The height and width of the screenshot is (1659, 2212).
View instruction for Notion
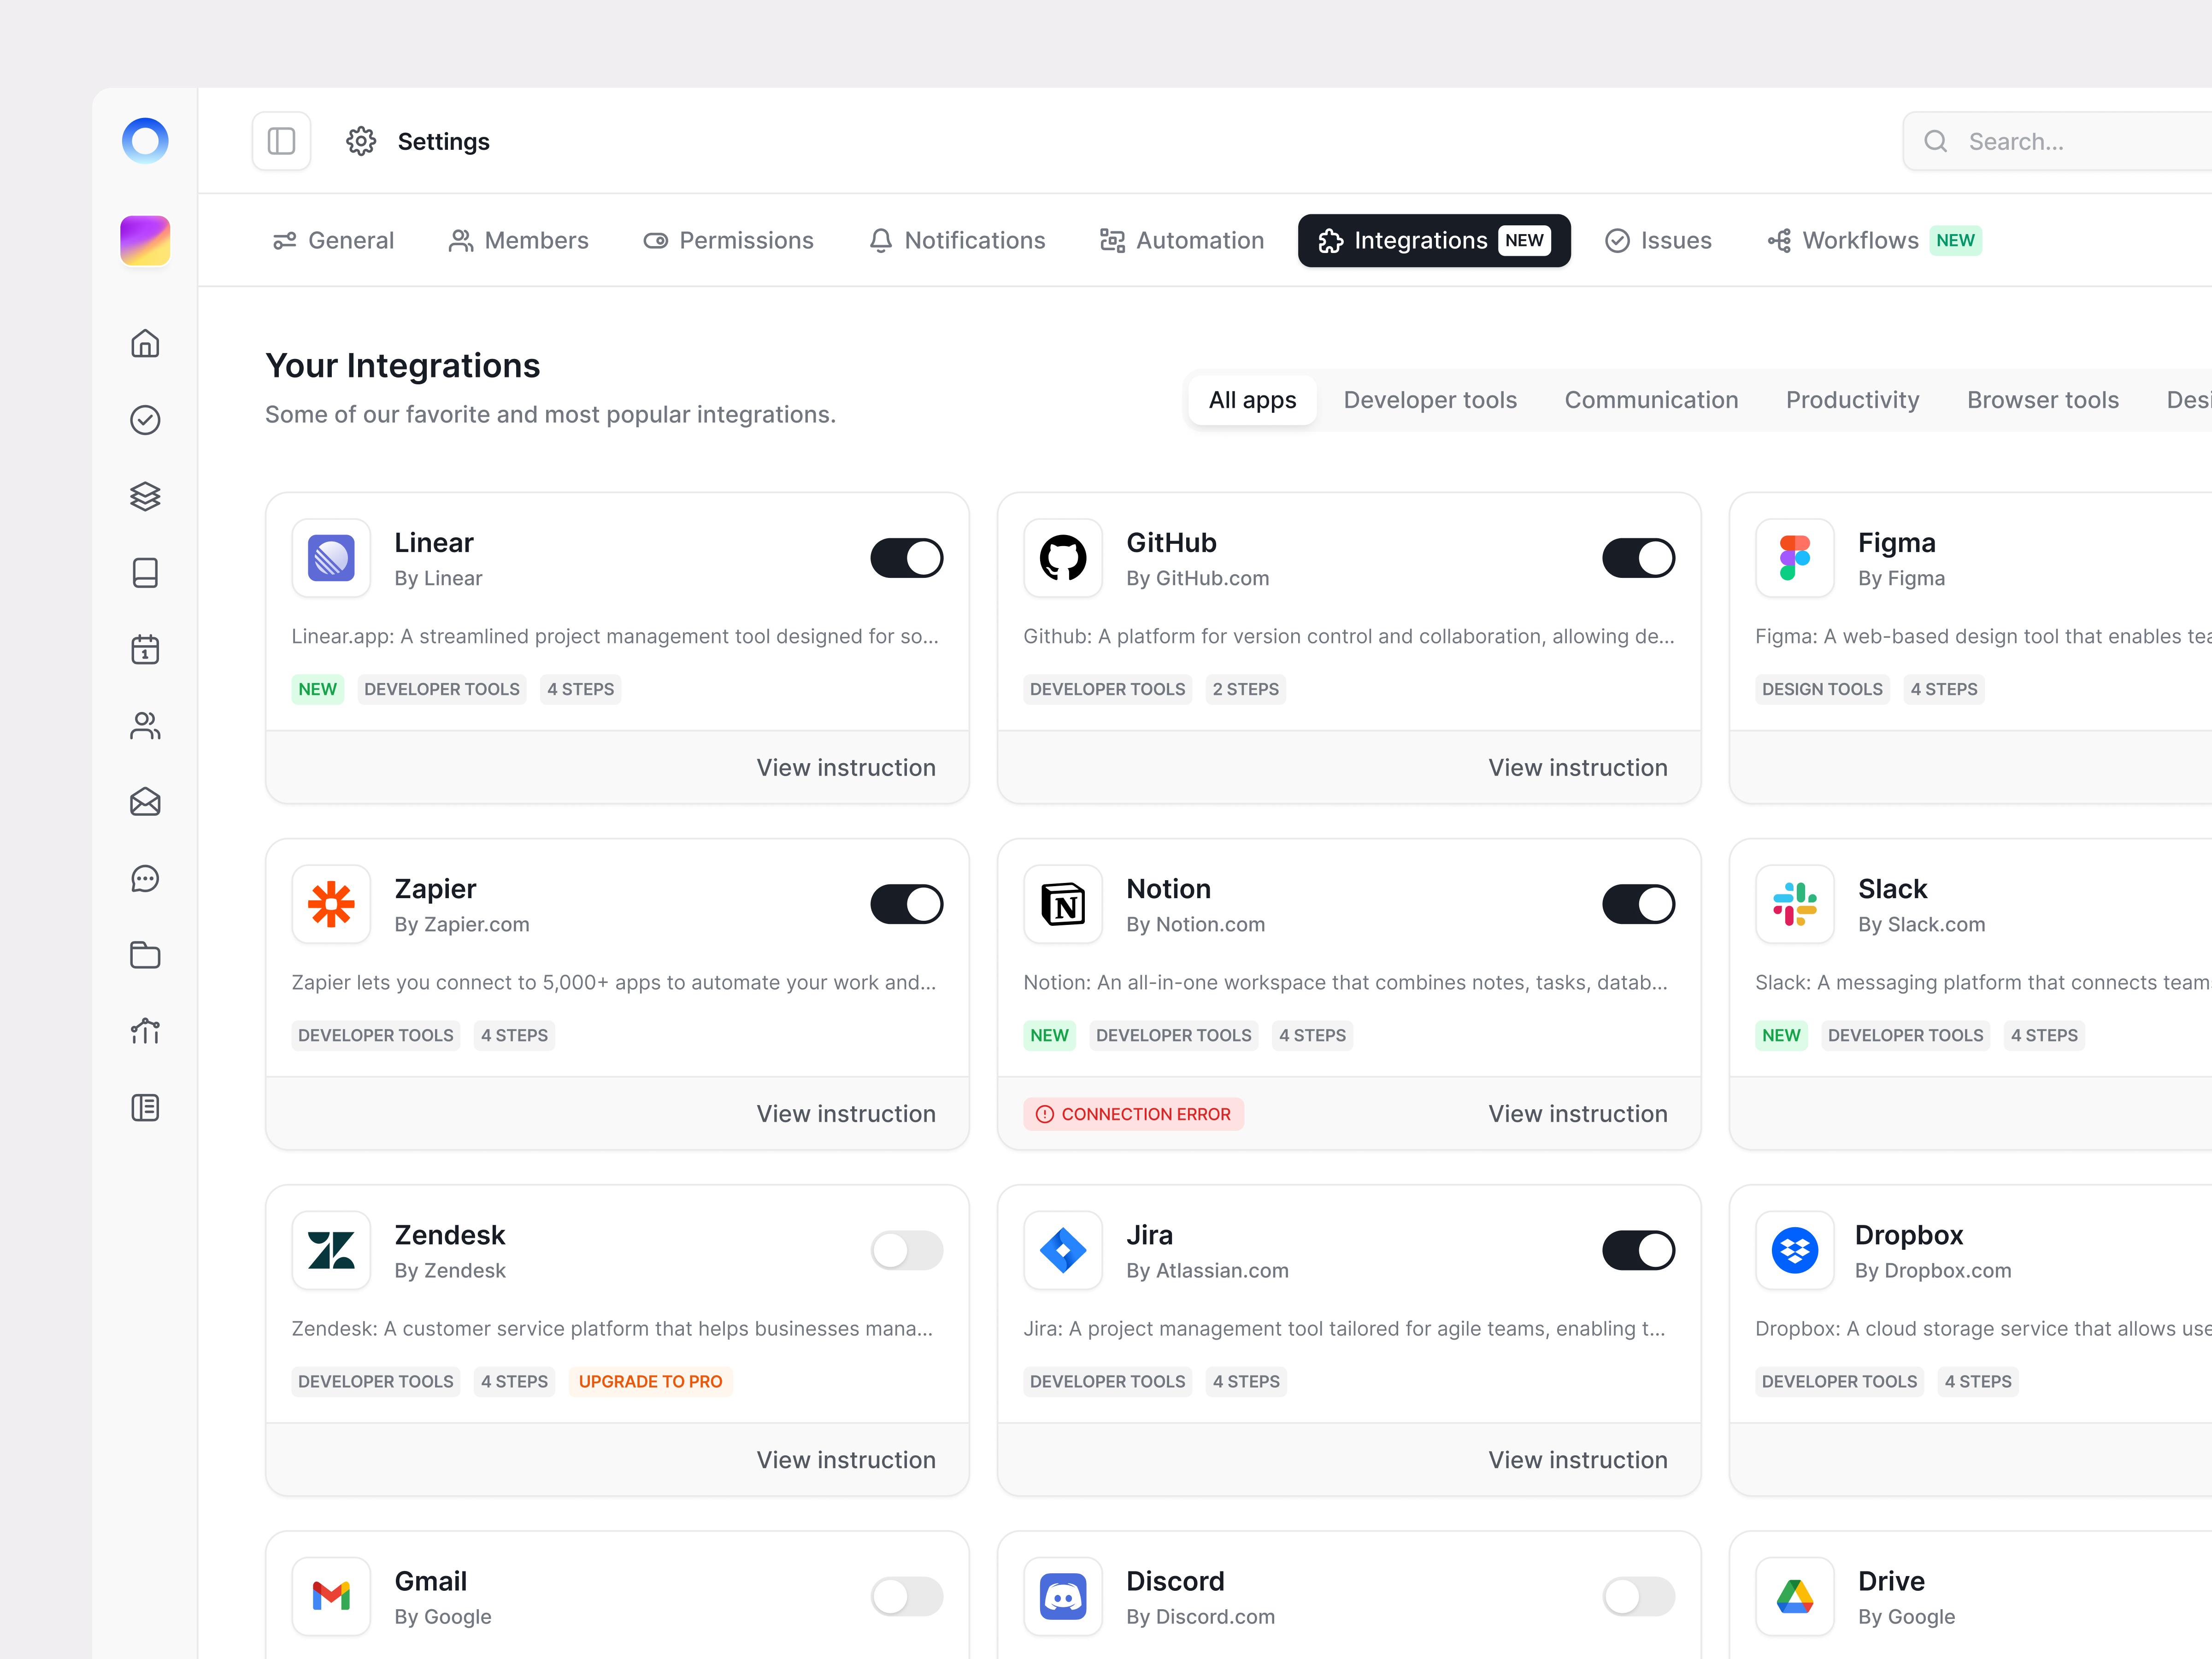click(1578, 1113)
